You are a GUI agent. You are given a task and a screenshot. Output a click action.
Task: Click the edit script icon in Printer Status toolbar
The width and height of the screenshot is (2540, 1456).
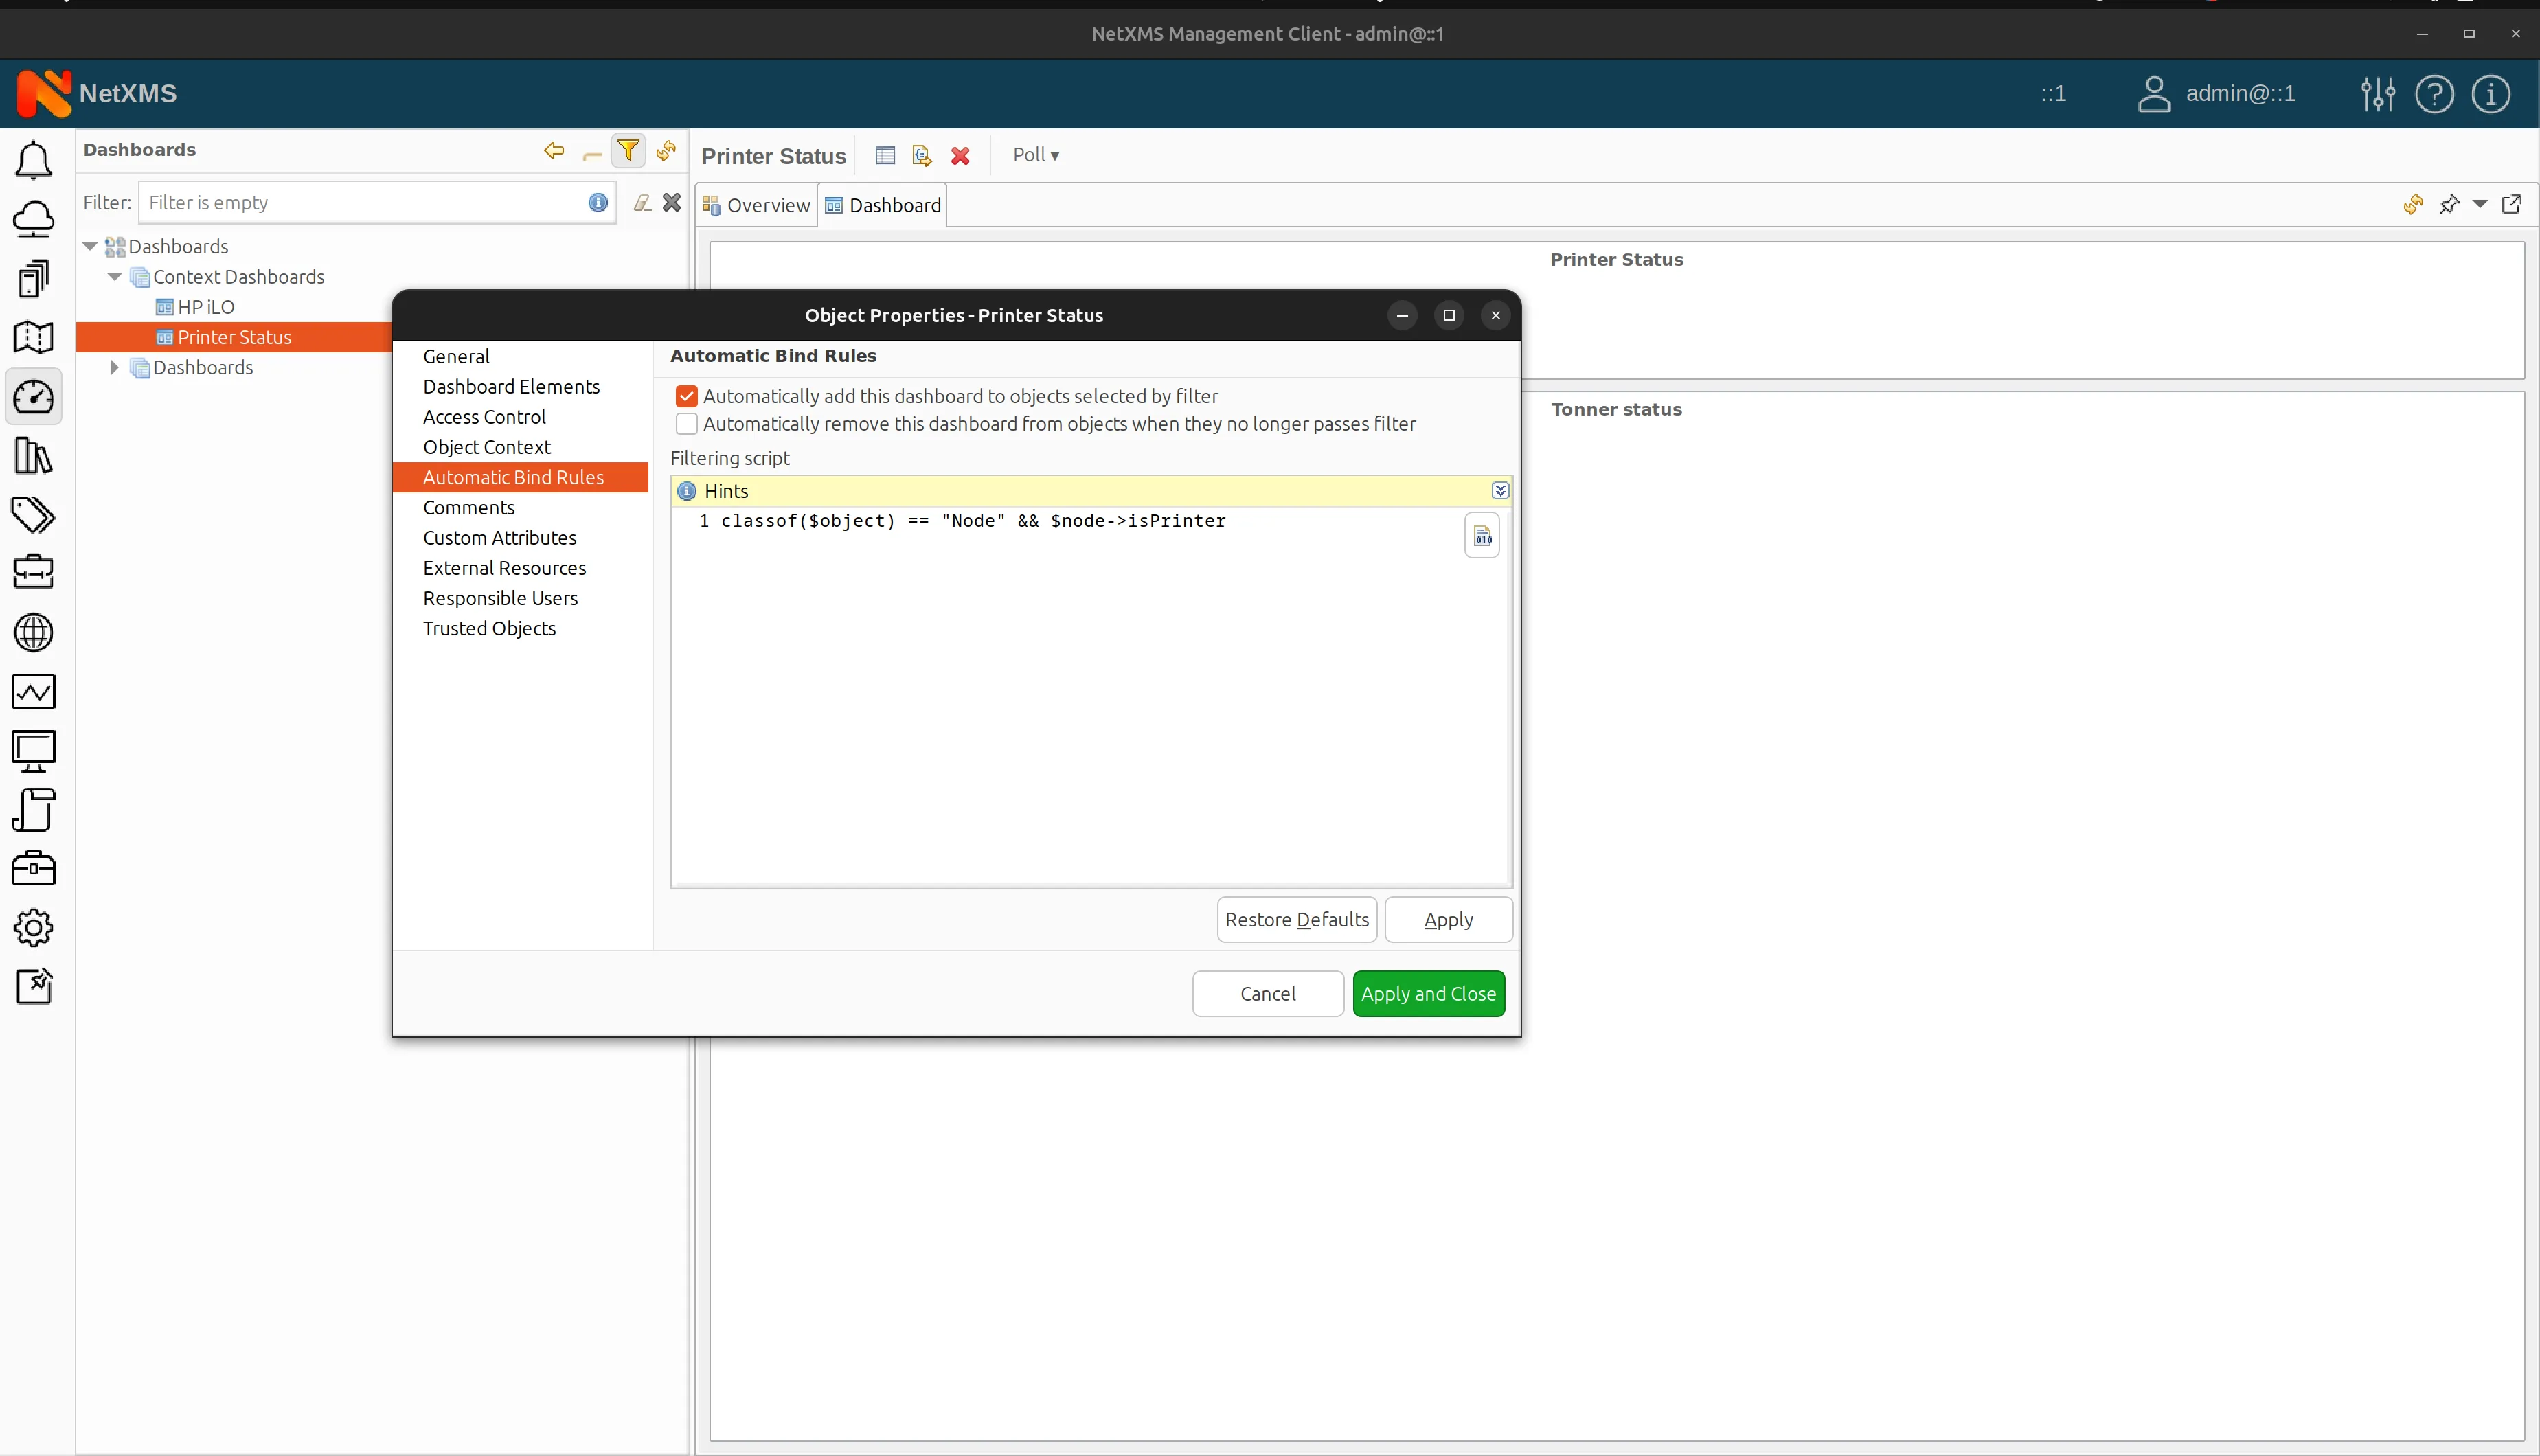coord(921,155)
